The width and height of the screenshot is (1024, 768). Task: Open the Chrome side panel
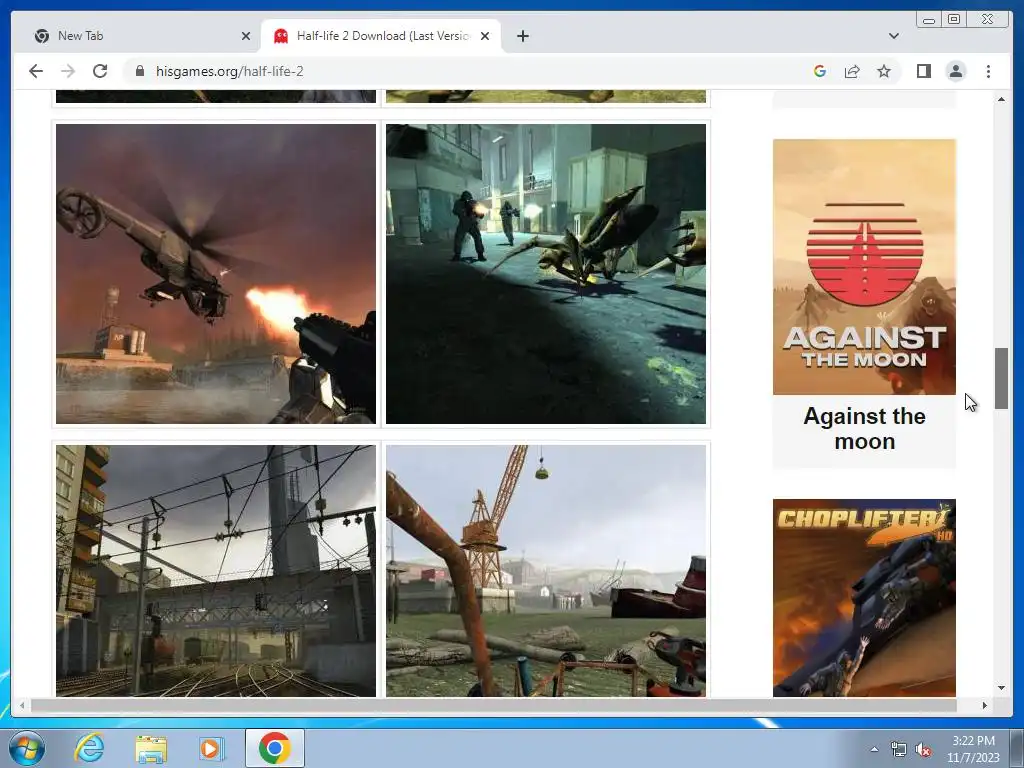click(x=923, y=71)
